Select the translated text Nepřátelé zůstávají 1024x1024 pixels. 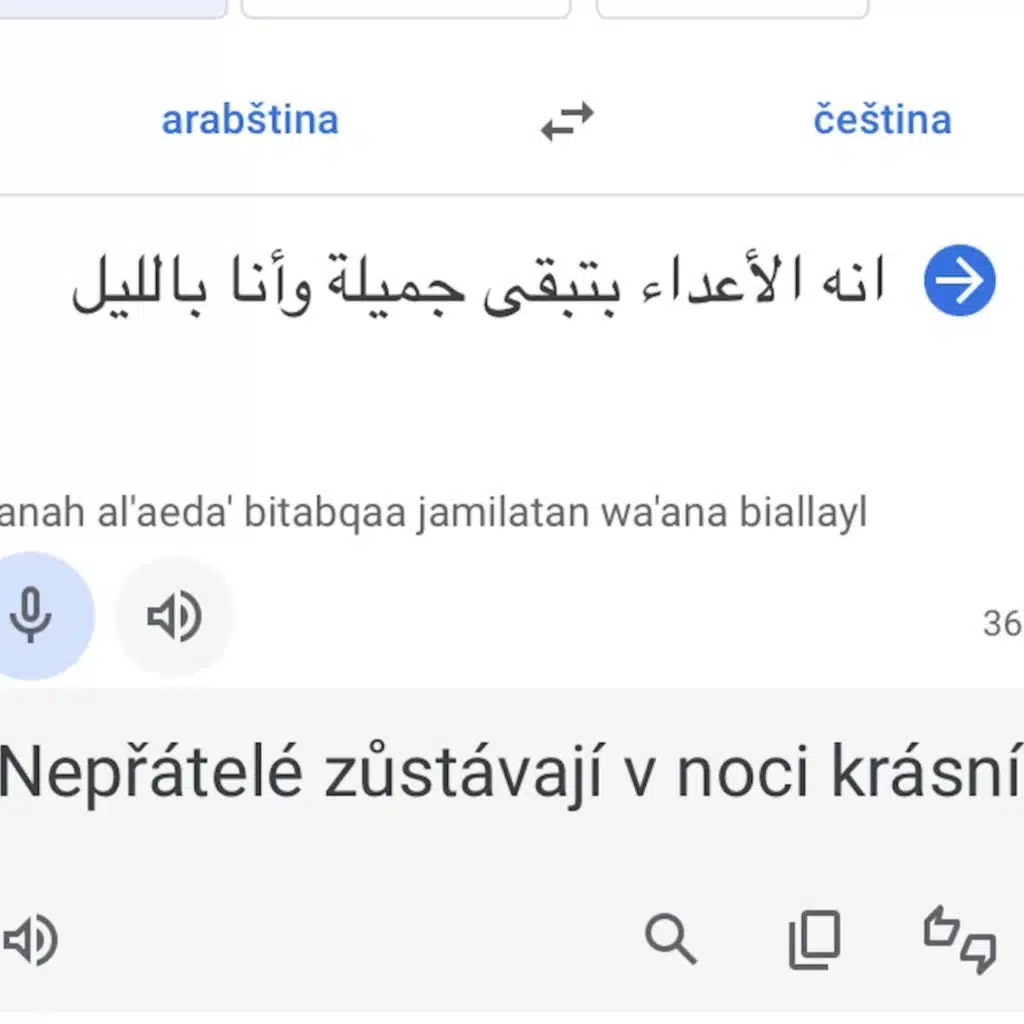point(302,771)
